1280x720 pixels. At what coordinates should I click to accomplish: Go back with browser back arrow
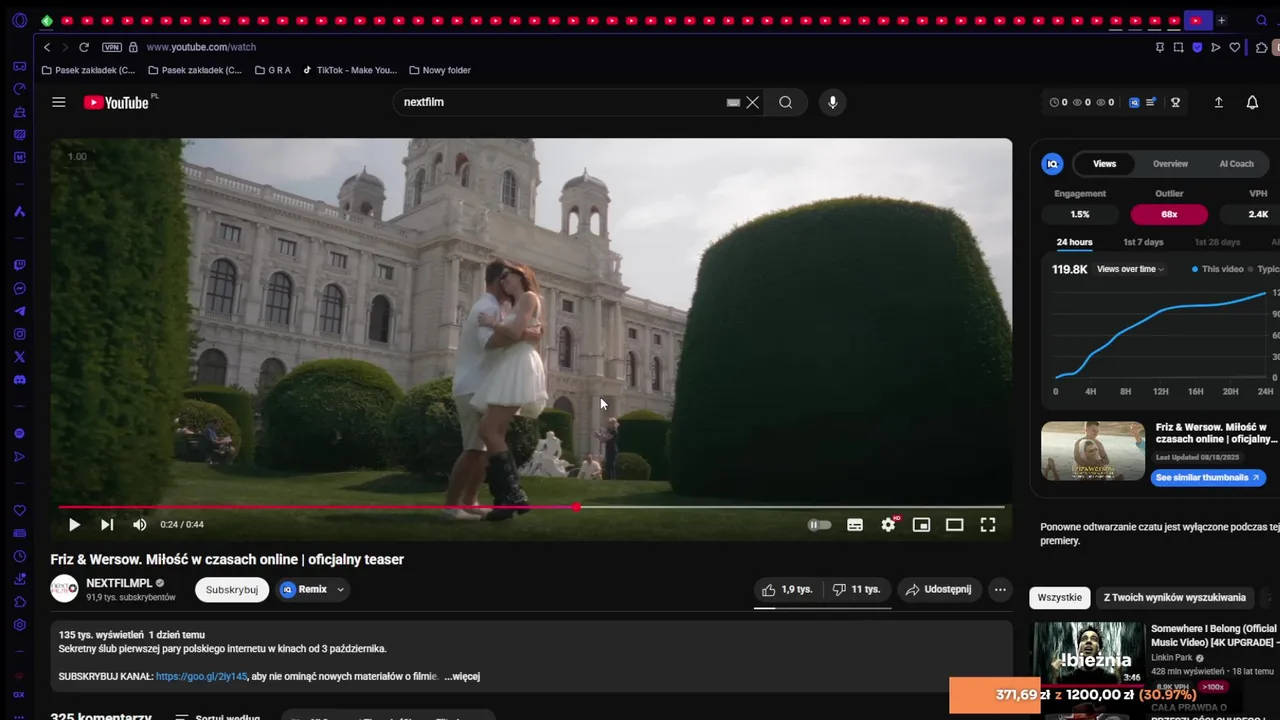pyautogui.click(x=47, y=47)
